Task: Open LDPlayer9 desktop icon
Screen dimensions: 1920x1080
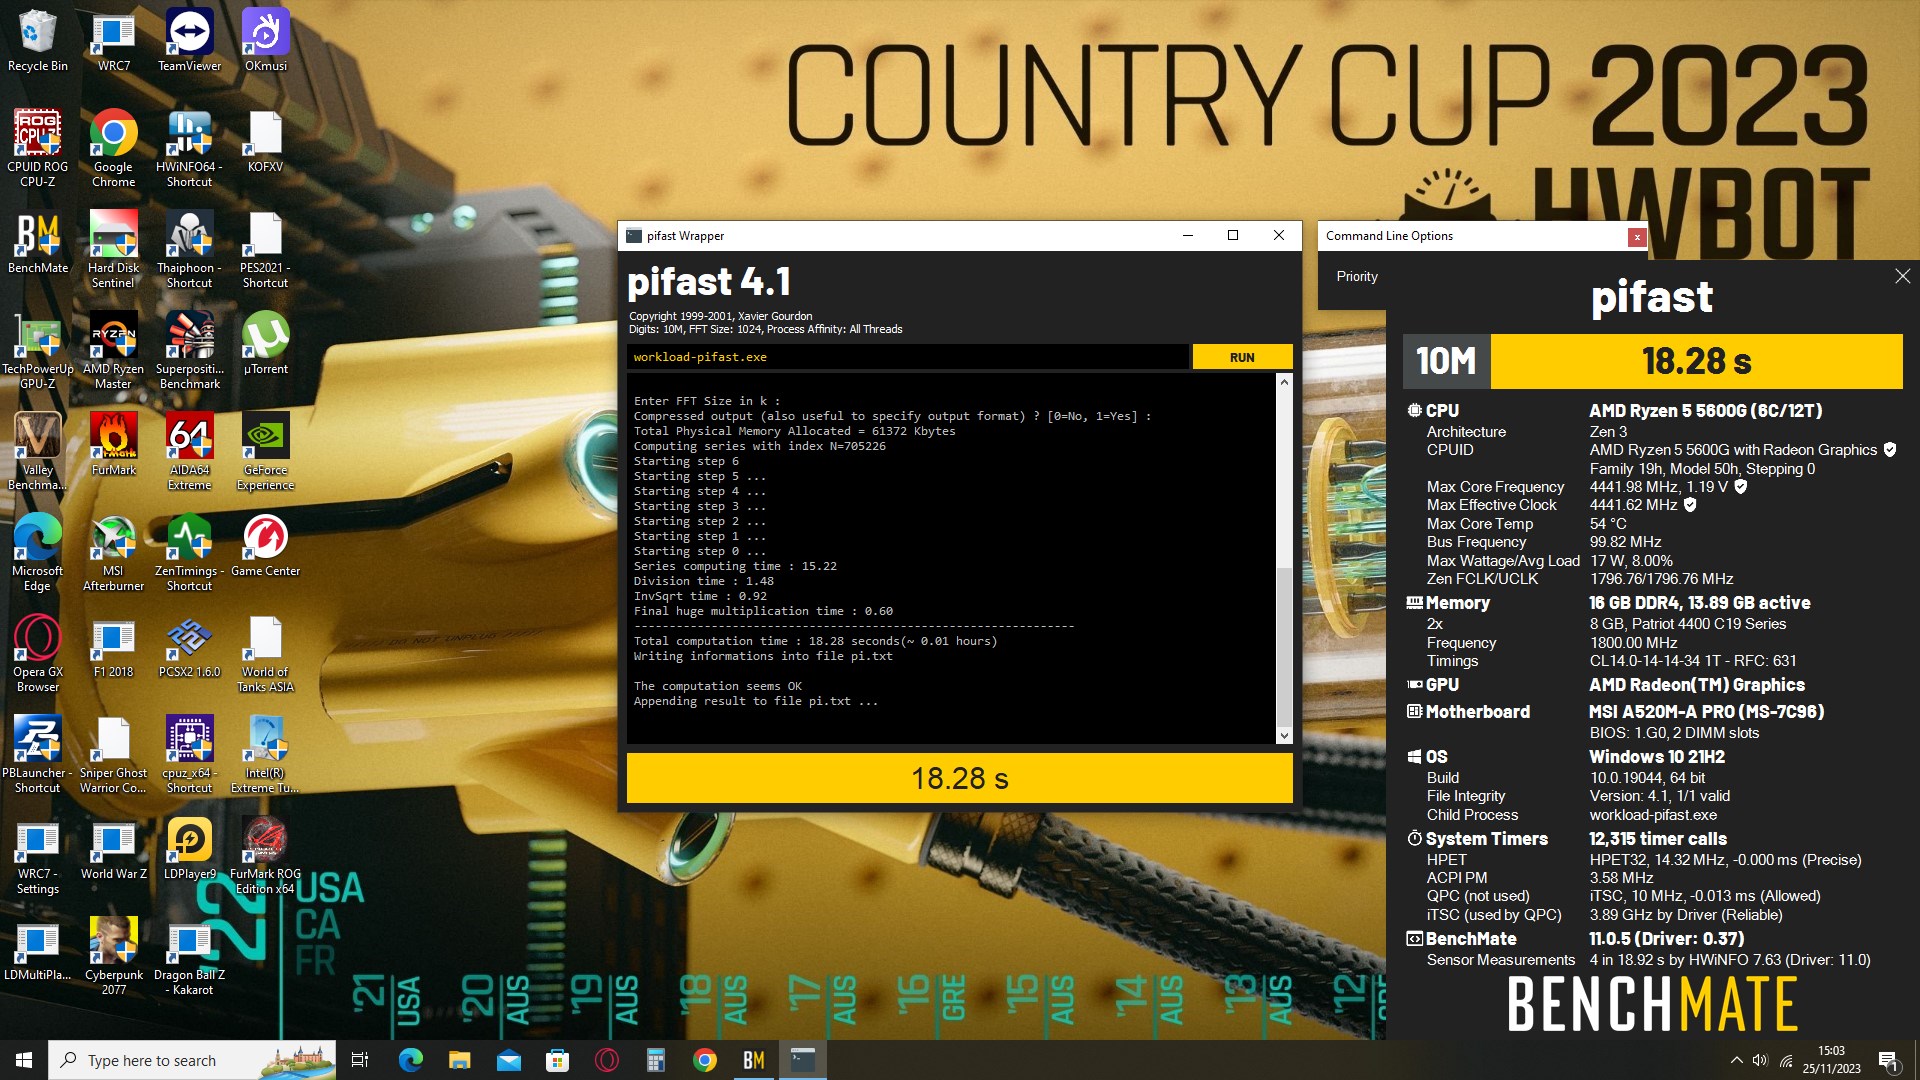Action: 189,849
